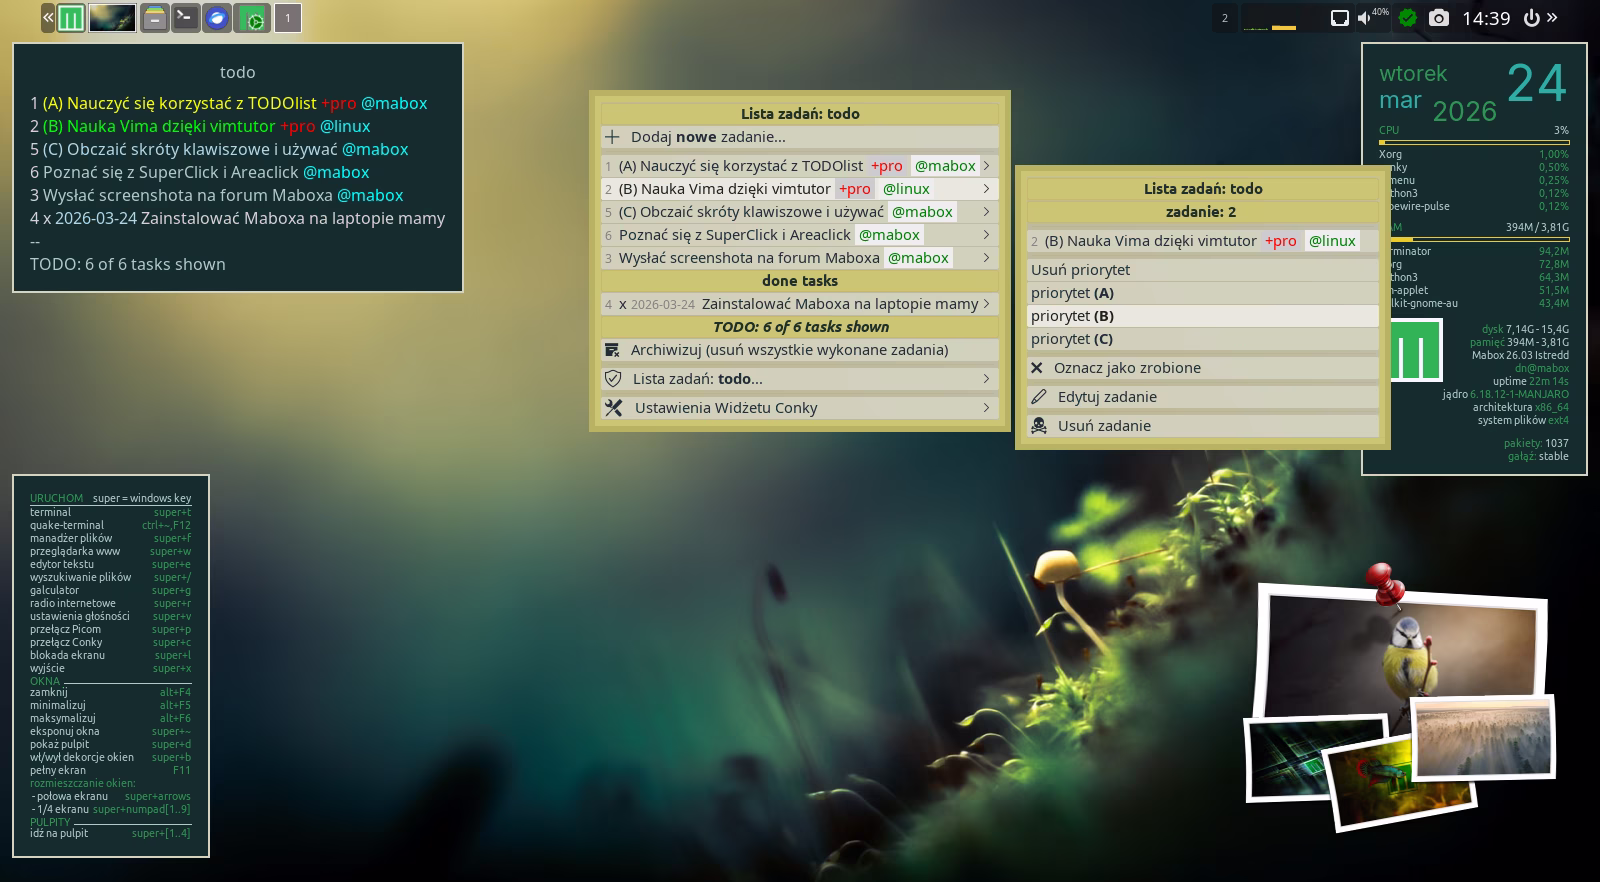Launch the file manager from the panel
Viewport: 1600px width, 882px height.
154,18
